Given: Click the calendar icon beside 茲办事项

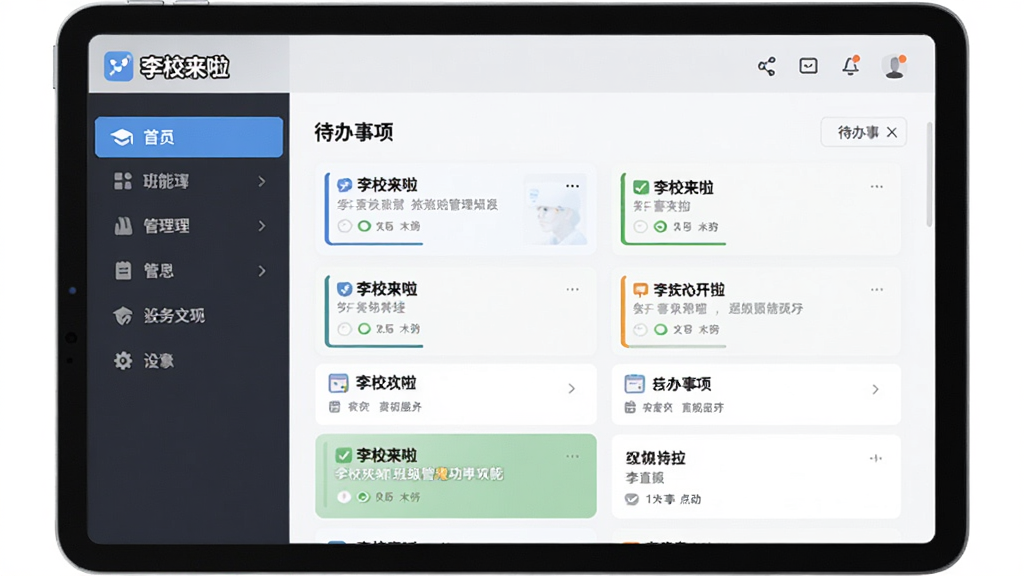Looking at the screenshot, I should tap(634, 384).
